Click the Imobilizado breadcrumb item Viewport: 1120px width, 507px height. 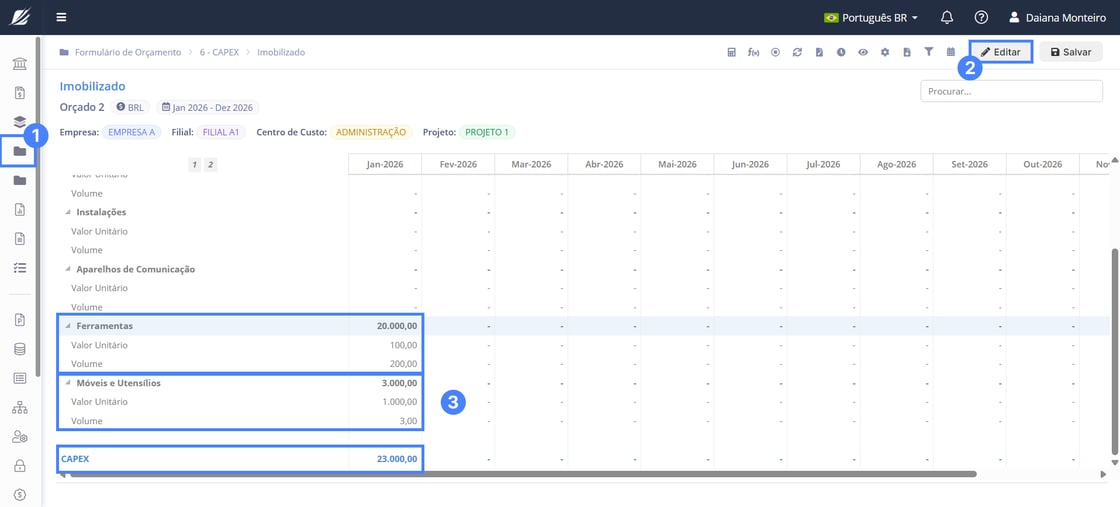pyautogui.click(x=281, y=52)
